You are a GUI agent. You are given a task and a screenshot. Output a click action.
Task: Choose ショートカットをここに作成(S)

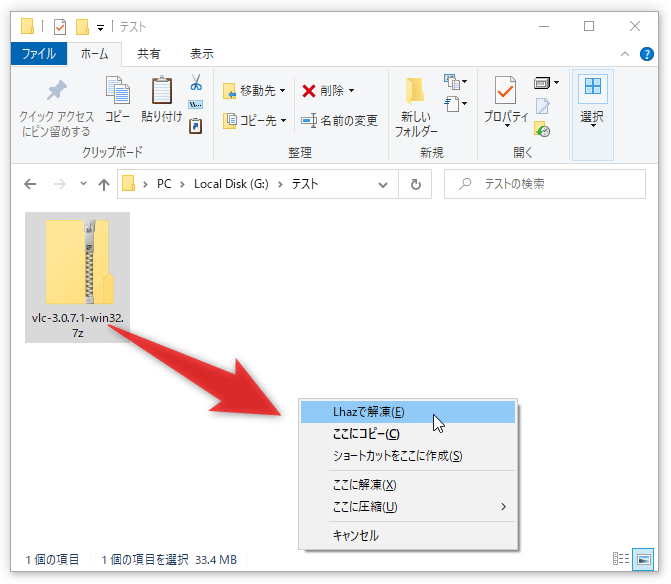408,456
